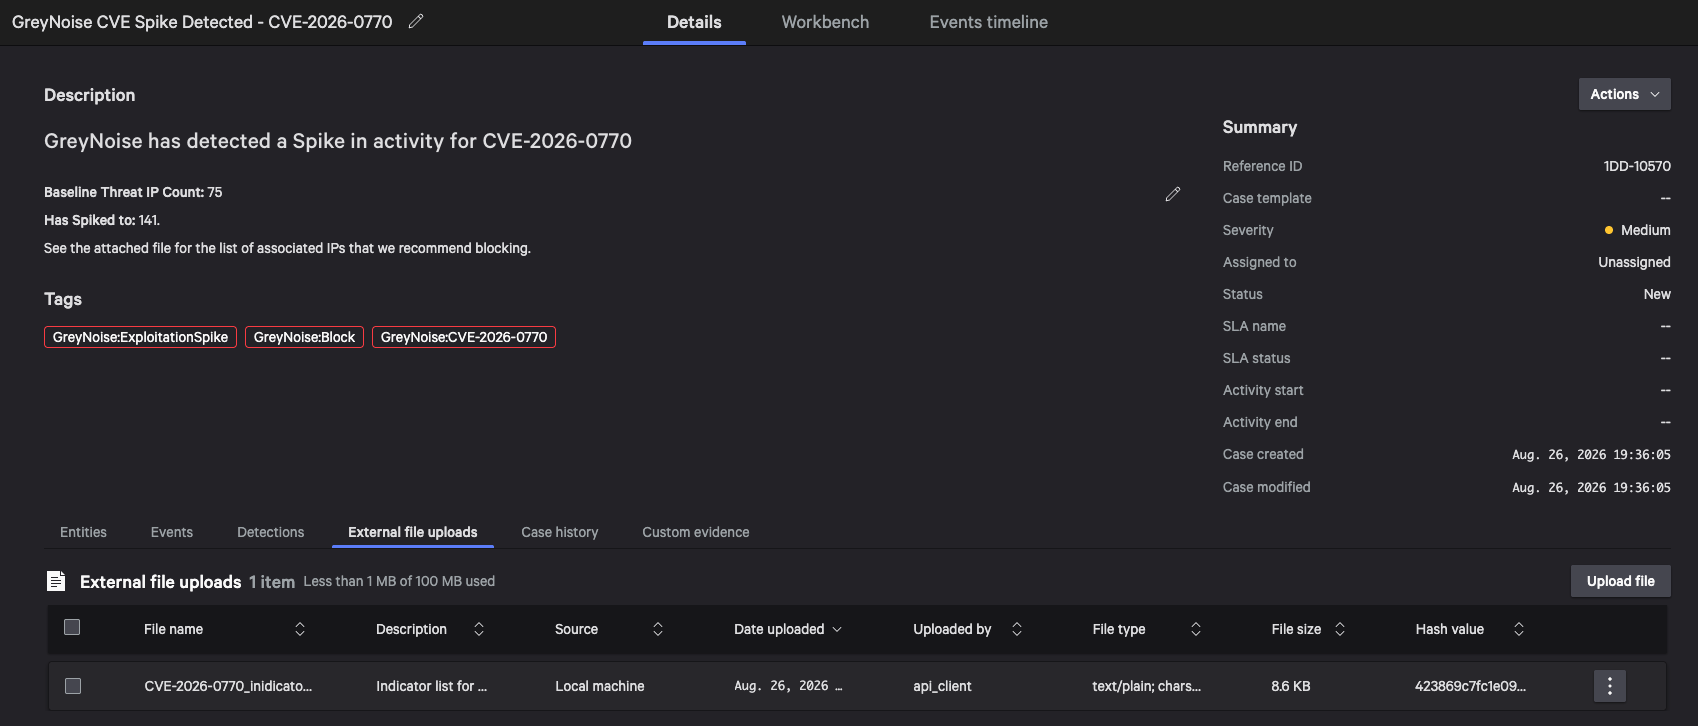Screen dimensions: 1698x726
Task: Edit the description using the pencil icon
Action: click(1173, 194)
